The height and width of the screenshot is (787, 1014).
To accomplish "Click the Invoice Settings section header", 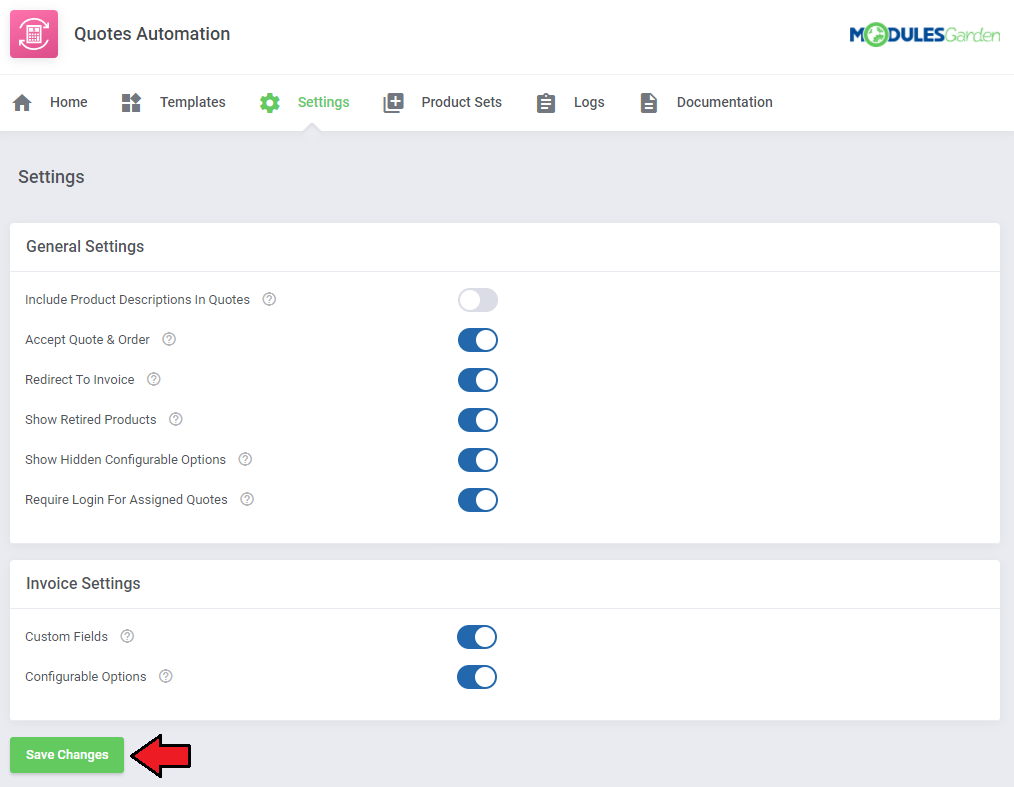I will (x=83, y=584).
